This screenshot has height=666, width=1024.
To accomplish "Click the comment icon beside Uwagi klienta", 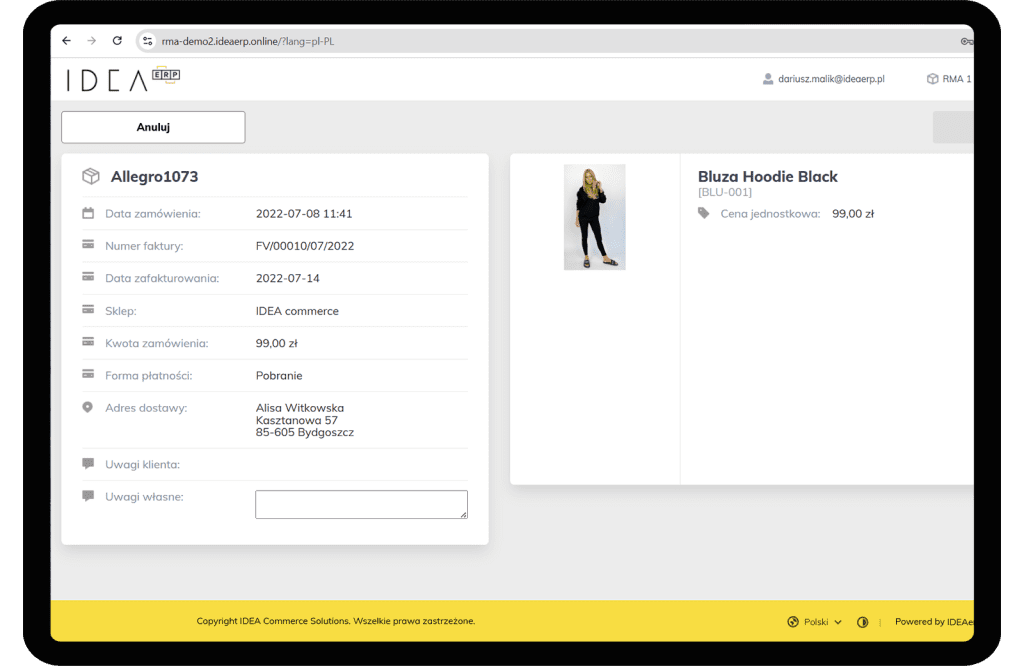I will (x=88, y=464).
